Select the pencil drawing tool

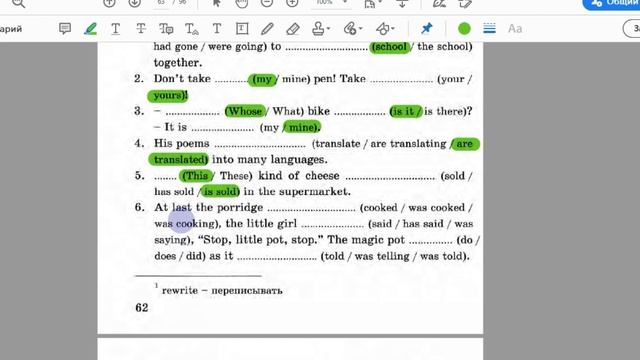pyautogui.click(x=267, y=29)
